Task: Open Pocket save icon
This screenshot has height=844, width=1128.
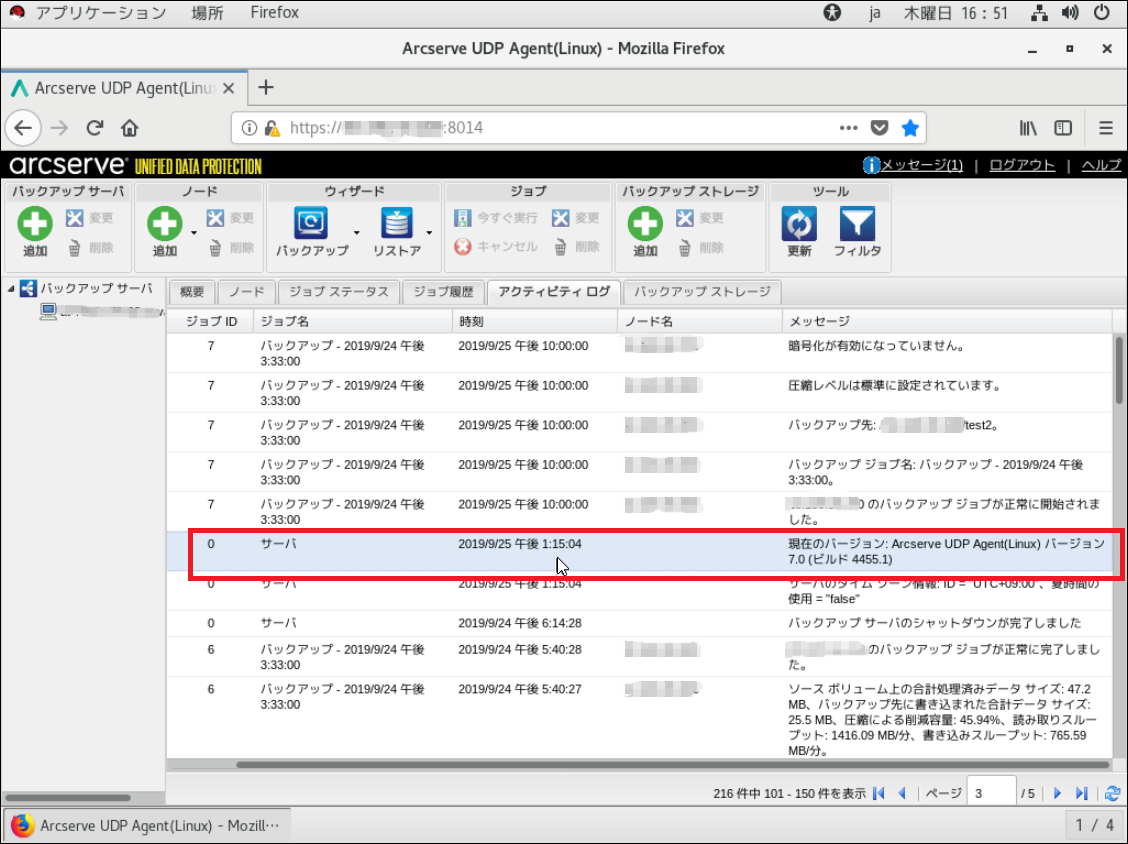Action: coord(879,128)
